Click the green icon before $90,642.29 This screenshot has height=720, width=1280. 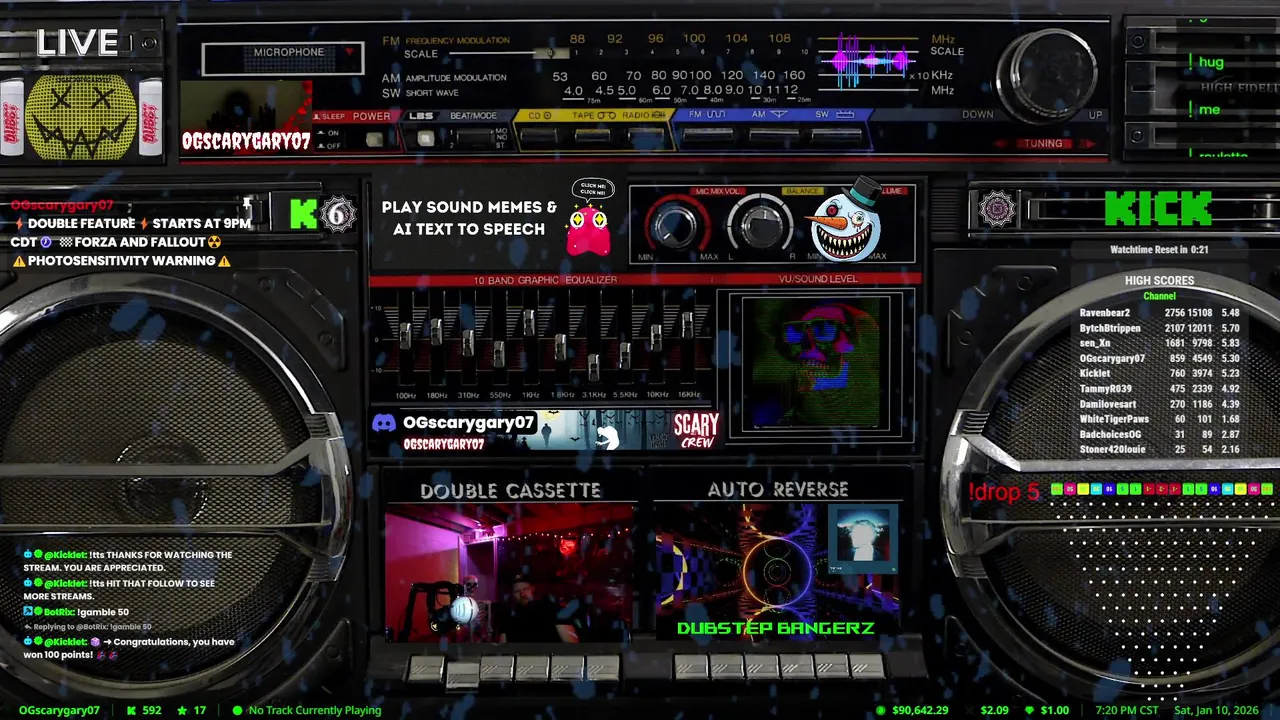click(881, 710)
